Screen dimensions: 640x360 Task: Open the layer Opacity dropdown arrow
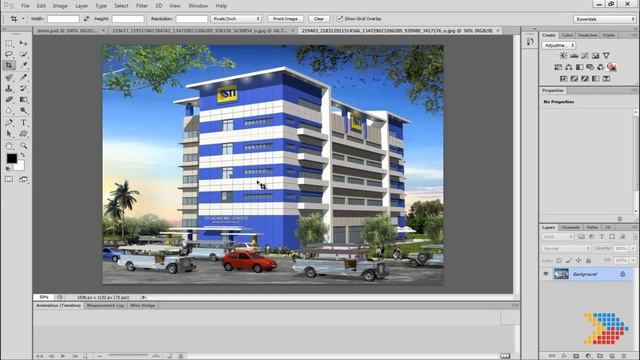coord(633,248)
